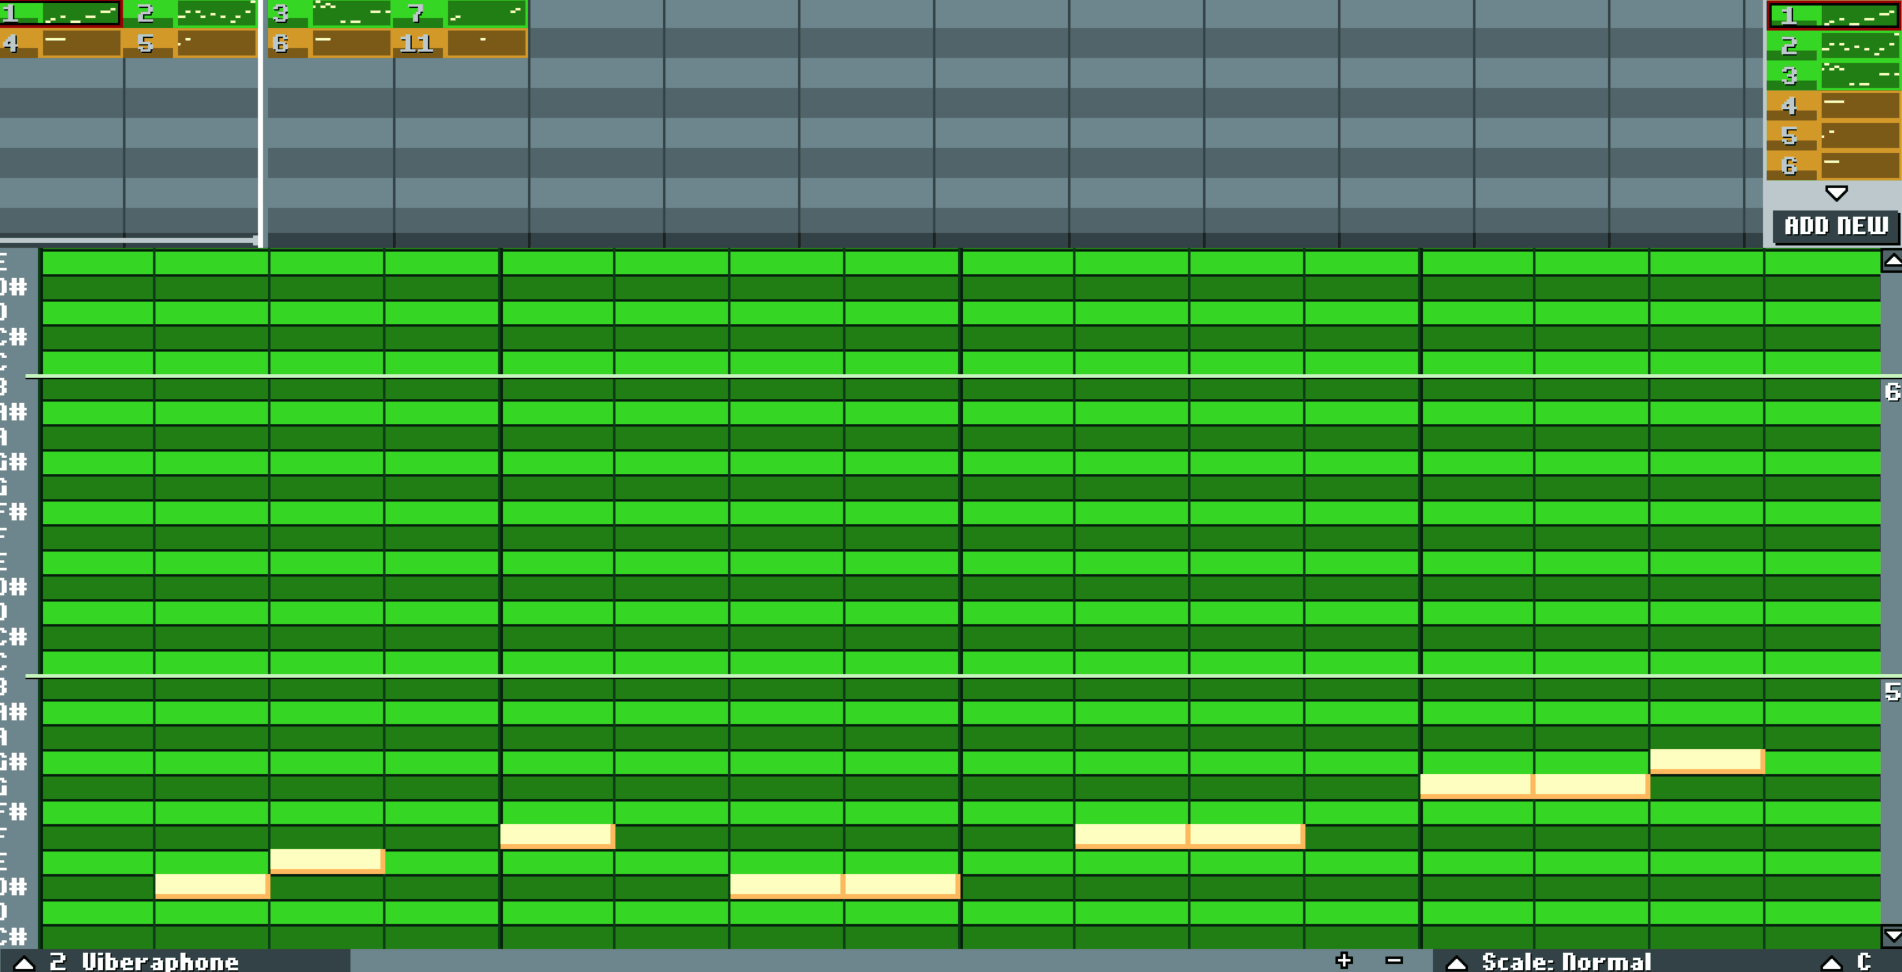
Task: Click pattern block 1 in the arrangement timeline
Action: [x=60, y=13]
